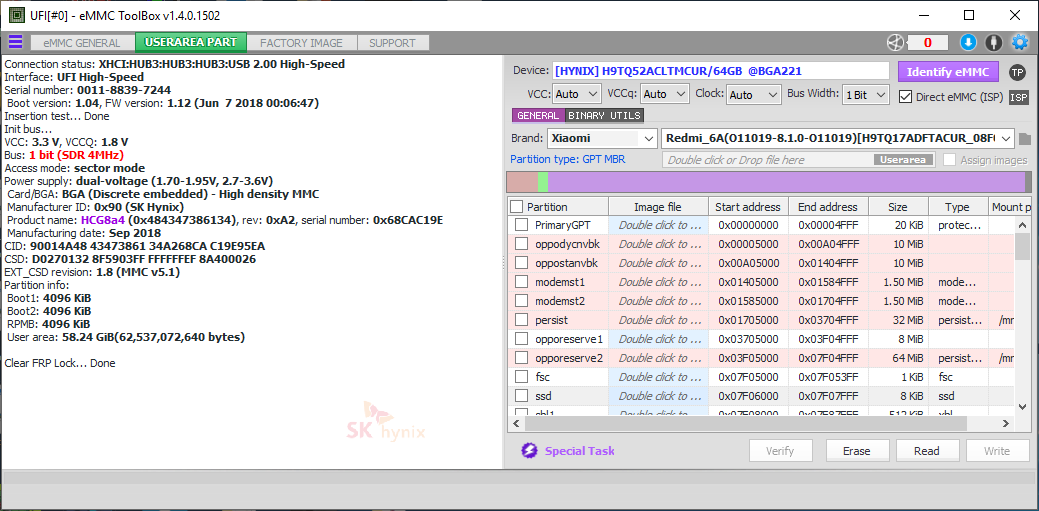Click the Special Task lightning icon
Viewport: 1039px width, 511px height.
coord(529,451)
